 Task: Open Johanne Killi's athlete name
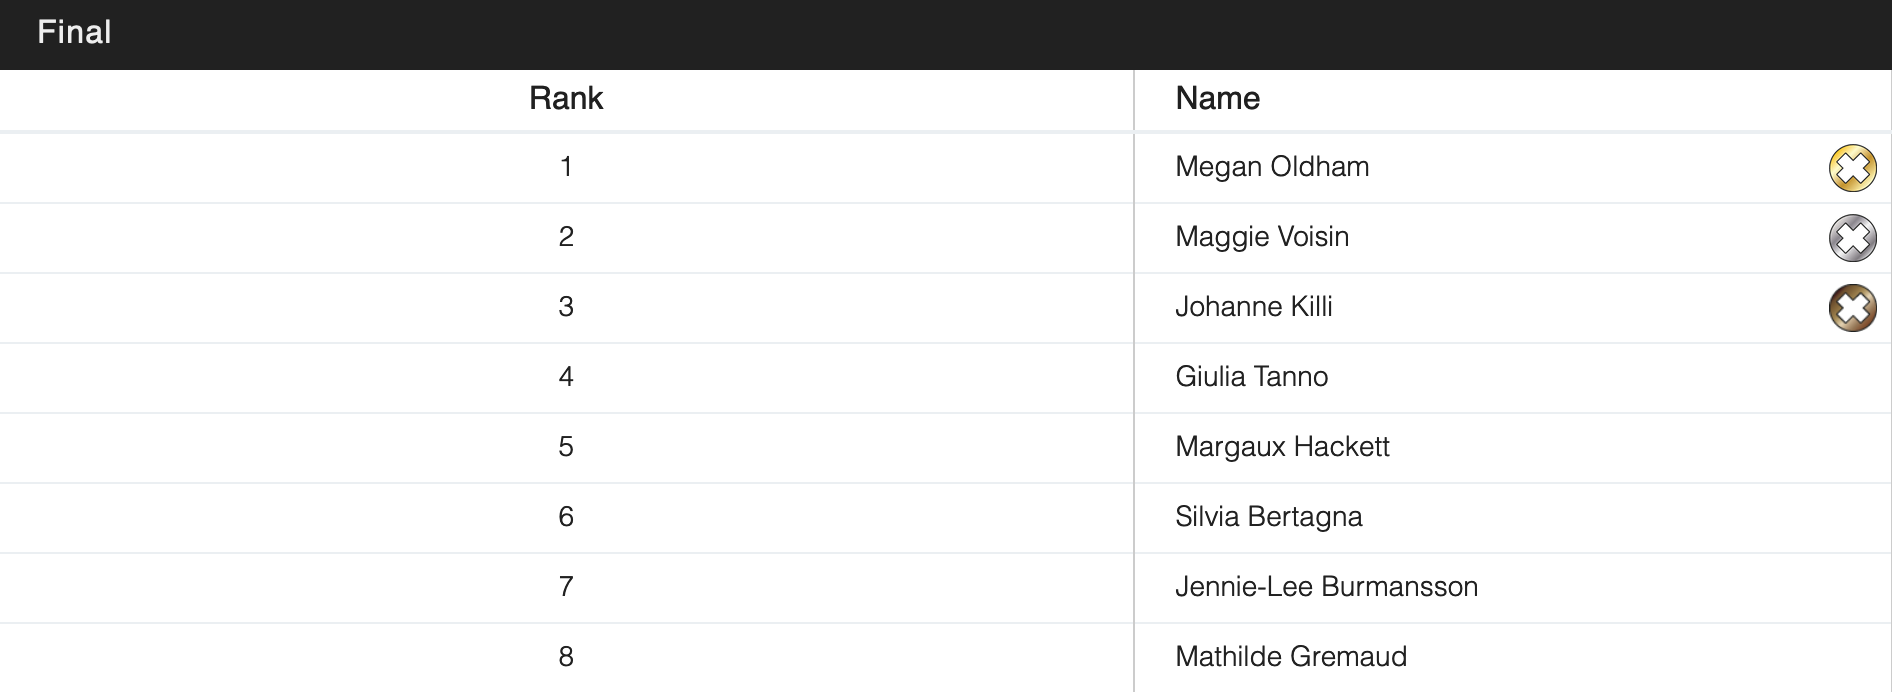(1254, 307)
